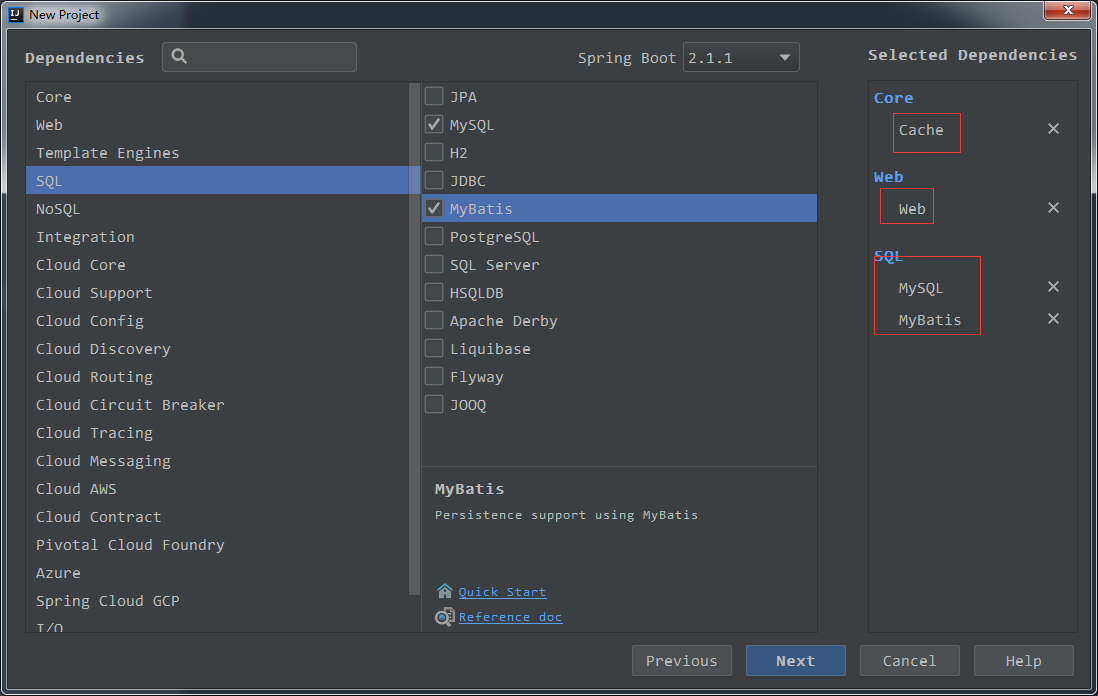The image size is (1098, 696).
Task: Click MySQL in Selected Dependencies
Action: pyautogui.click(x=921, y=288)
